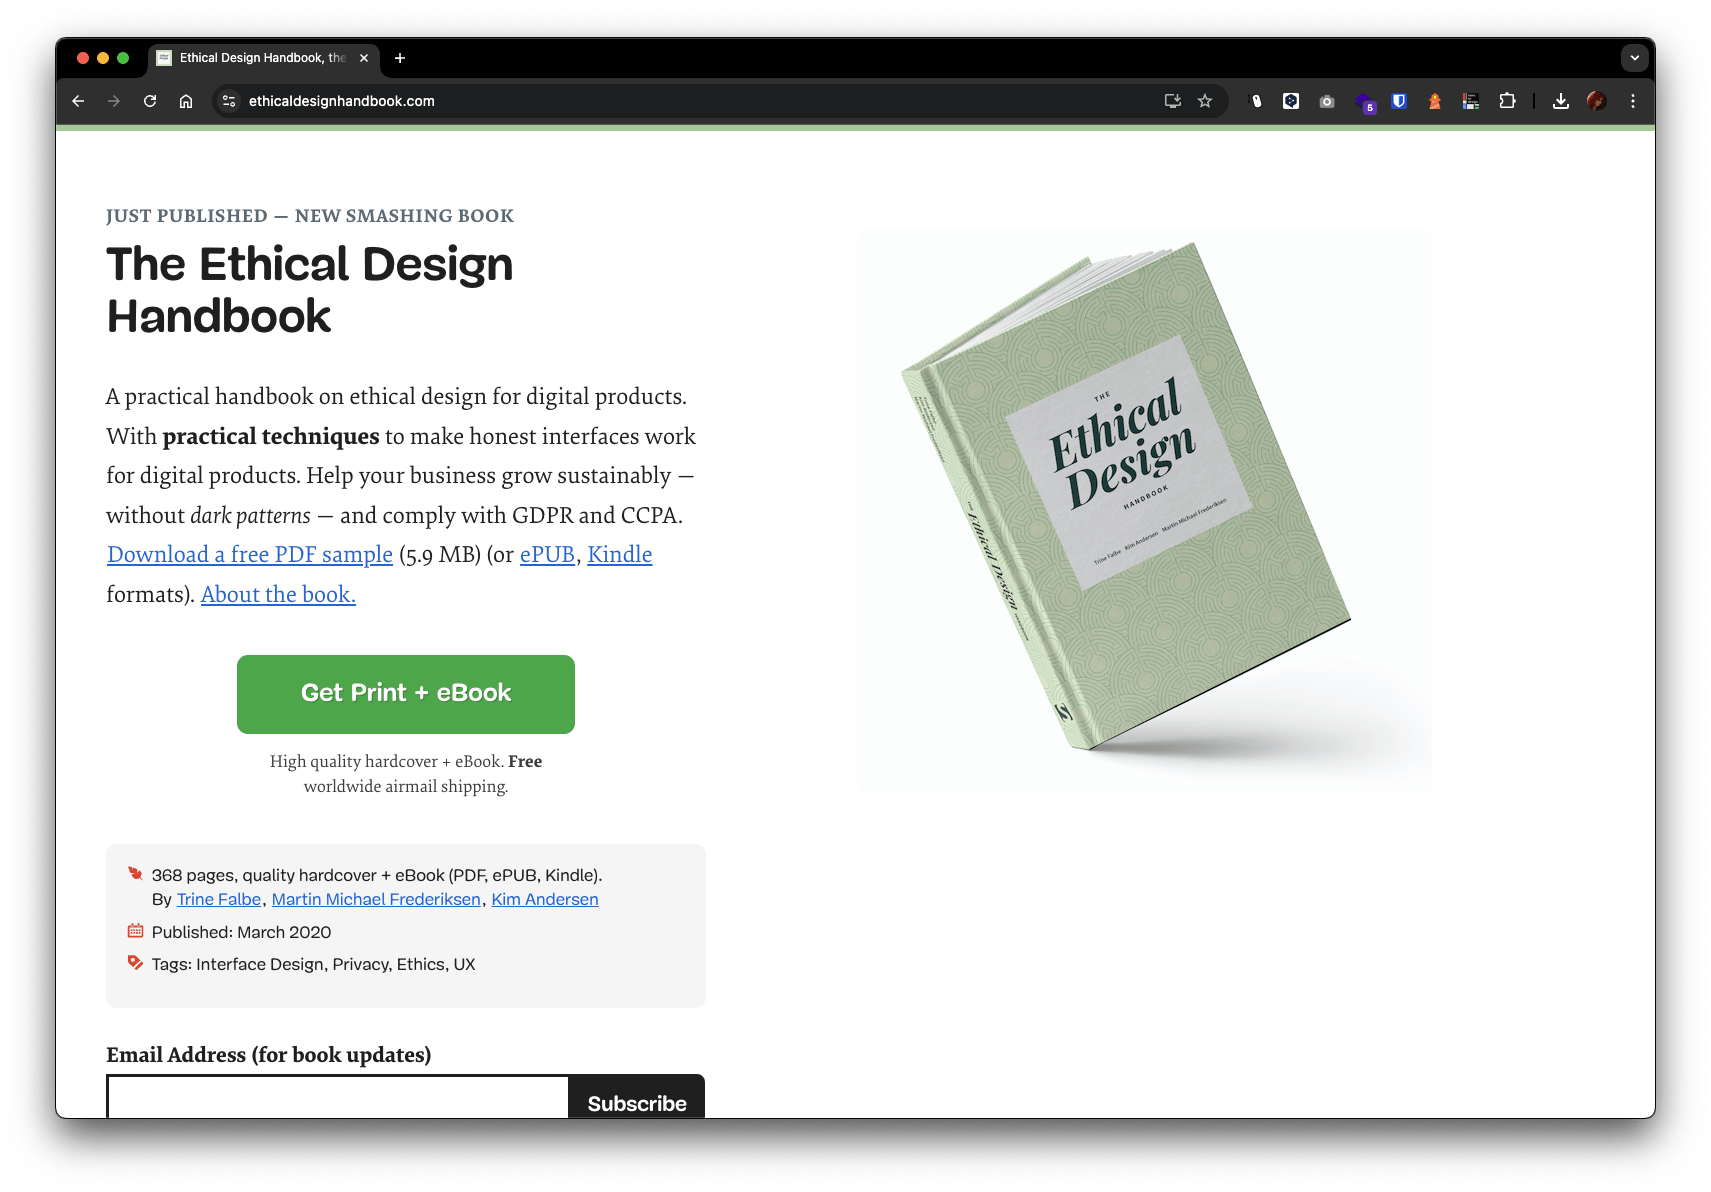The height and width of the screenshot is (1192, 1711).
Task: Open the purple extension with badge 5
Action: tap(1365, 102)
